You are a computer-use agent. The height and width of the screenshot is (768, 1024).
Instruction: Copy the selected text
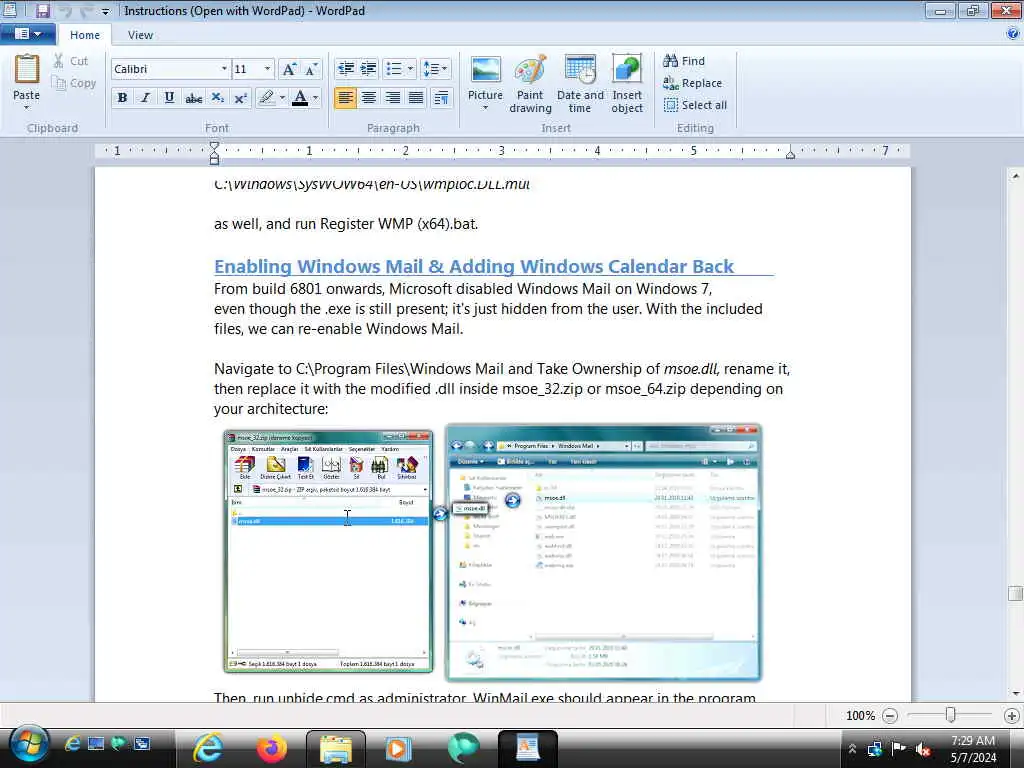pos(74,83)
